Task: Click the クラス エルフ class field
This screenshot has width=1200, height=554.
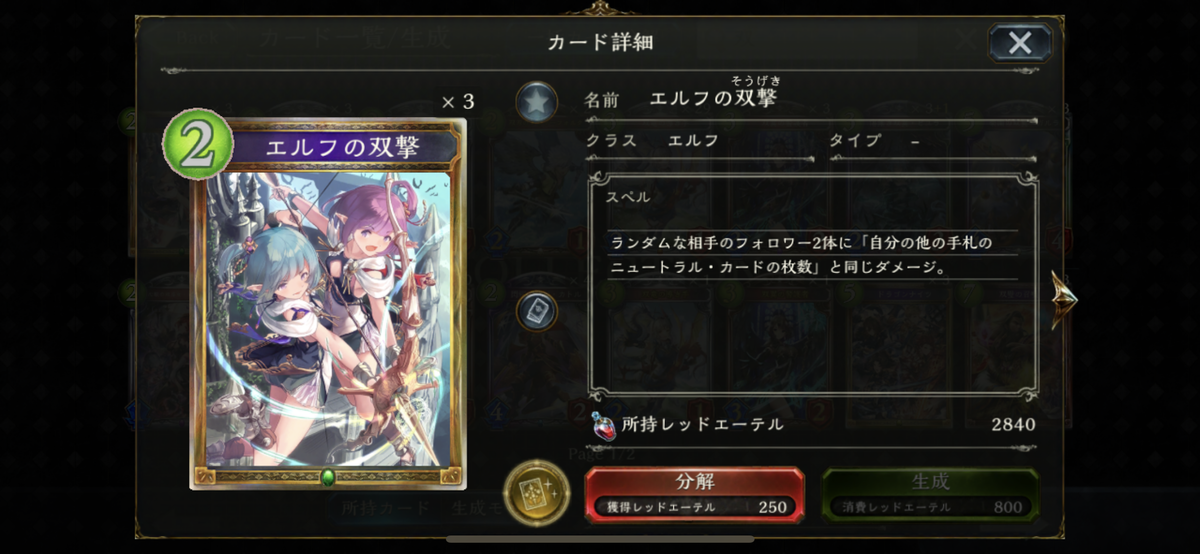Action: coord(700,141)
